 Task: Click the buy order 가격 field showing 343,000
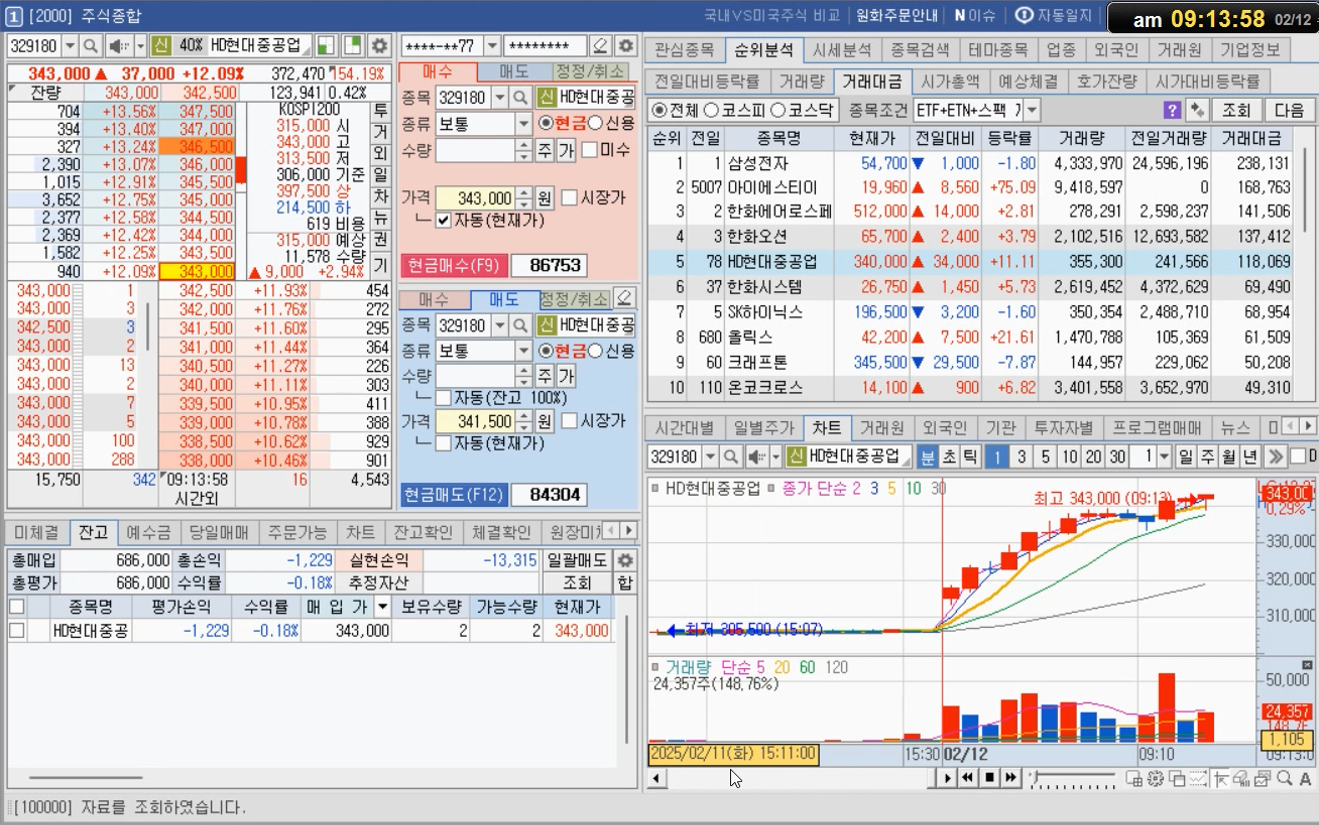click(476, 198)
